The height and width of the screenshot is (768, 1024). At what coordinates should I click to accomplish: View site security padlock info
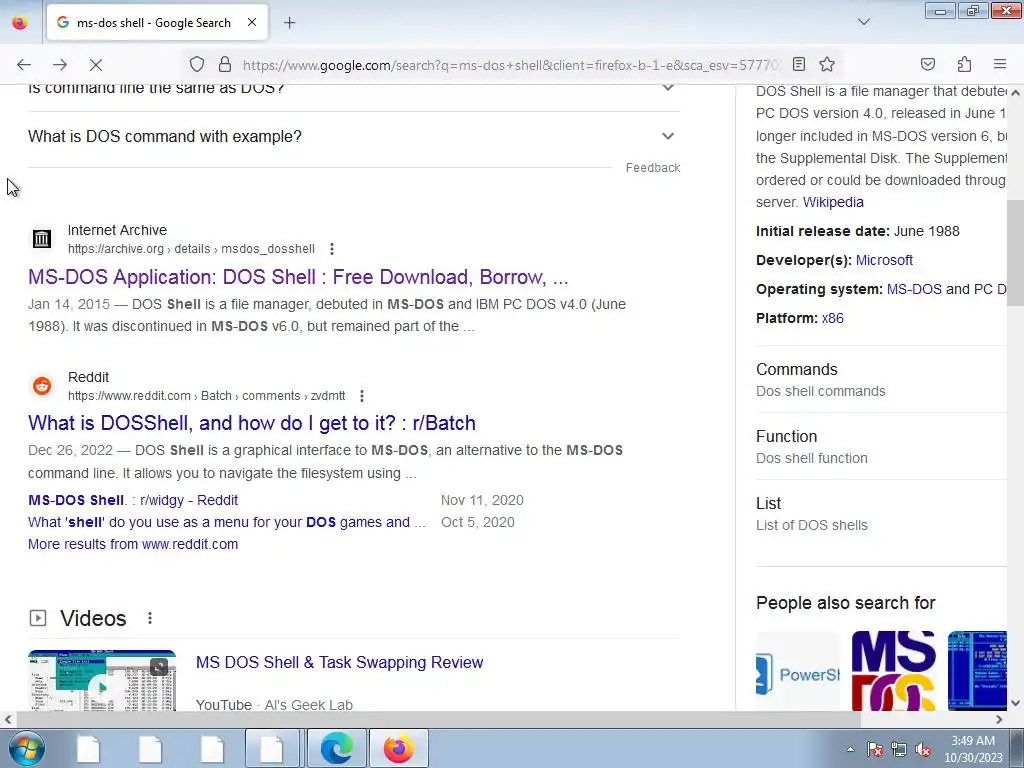(225, 64)
